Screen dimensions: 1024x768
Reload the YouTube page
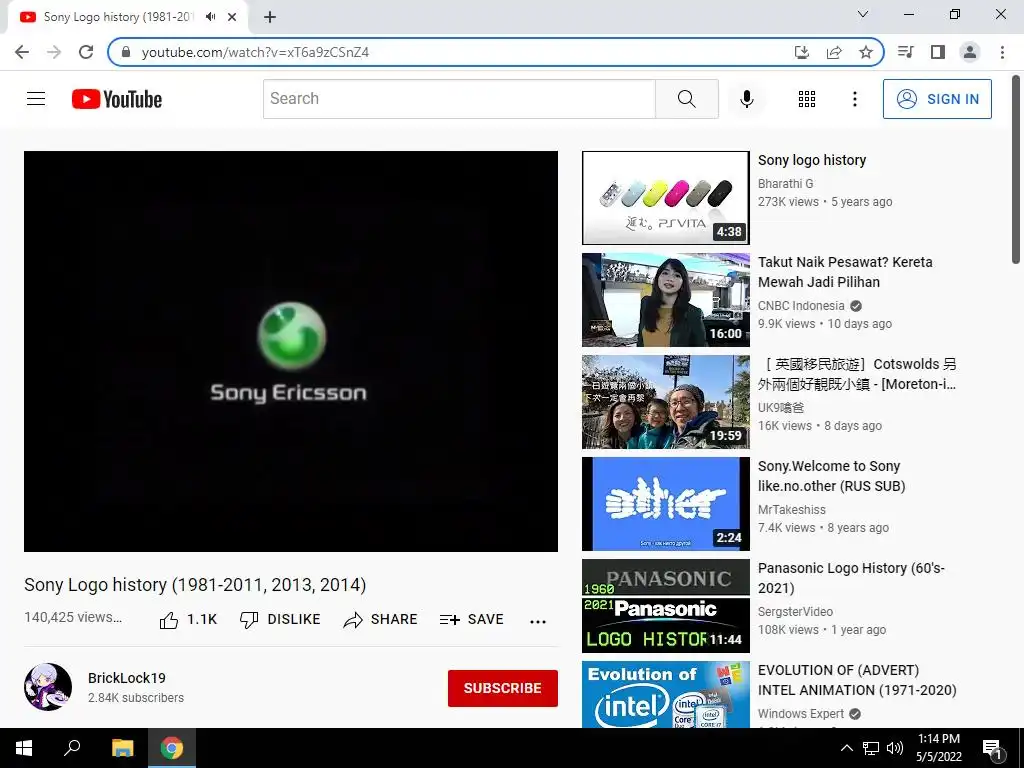click(x=86, y=52)
